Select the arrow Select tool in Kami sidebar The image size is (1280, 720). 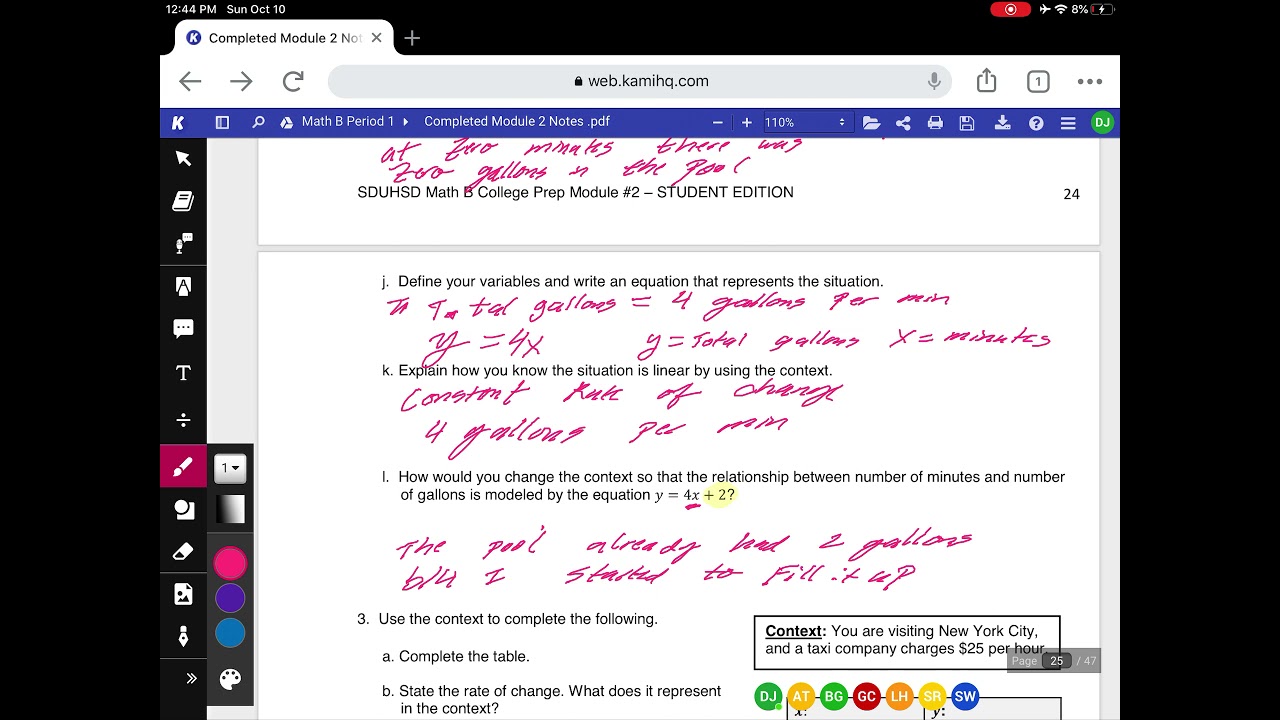[183, 158]
